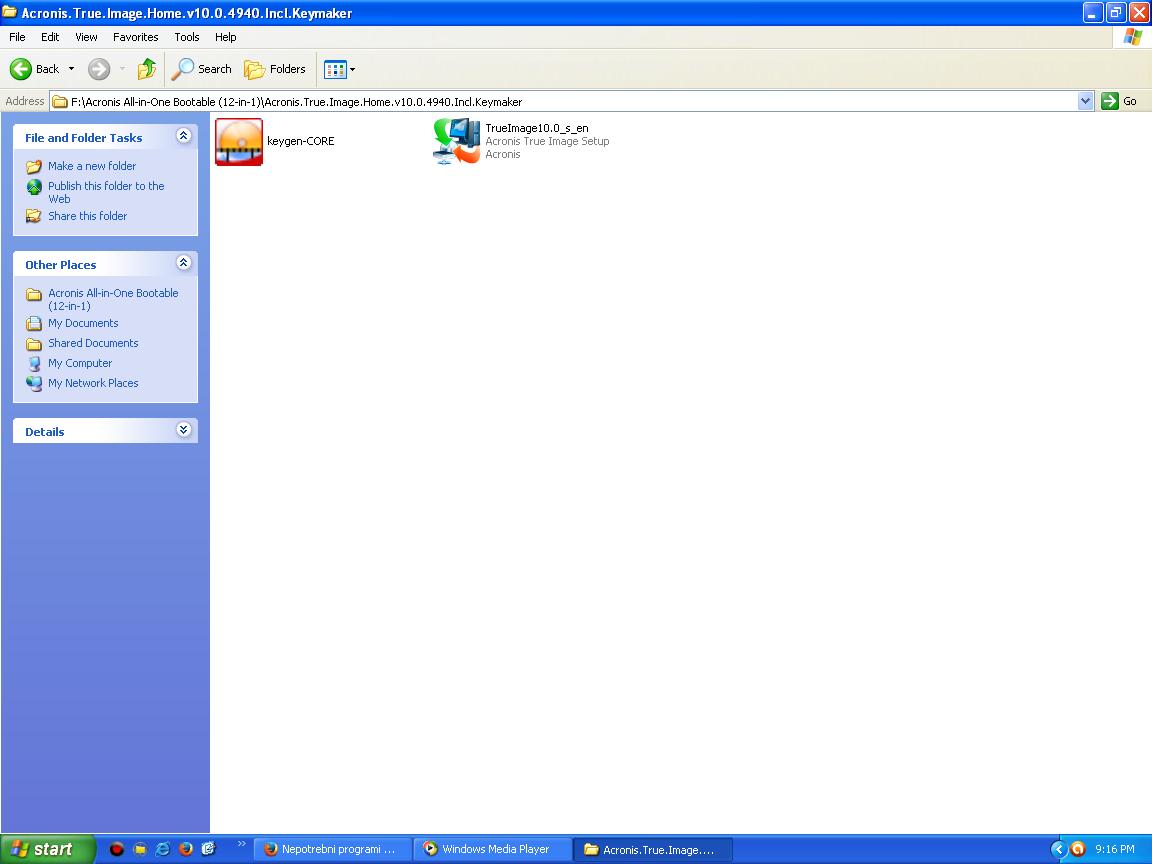Click the red record quick launch icon
The image size is (1152, 864).
[x=116, y=849]
